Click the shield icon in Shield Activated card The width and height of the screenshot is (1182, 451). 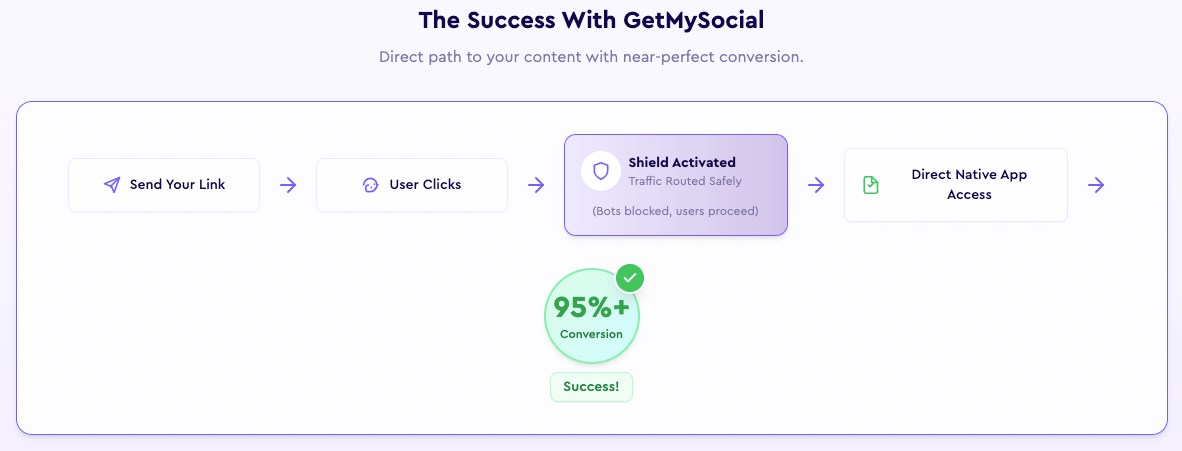pos(601,171)
